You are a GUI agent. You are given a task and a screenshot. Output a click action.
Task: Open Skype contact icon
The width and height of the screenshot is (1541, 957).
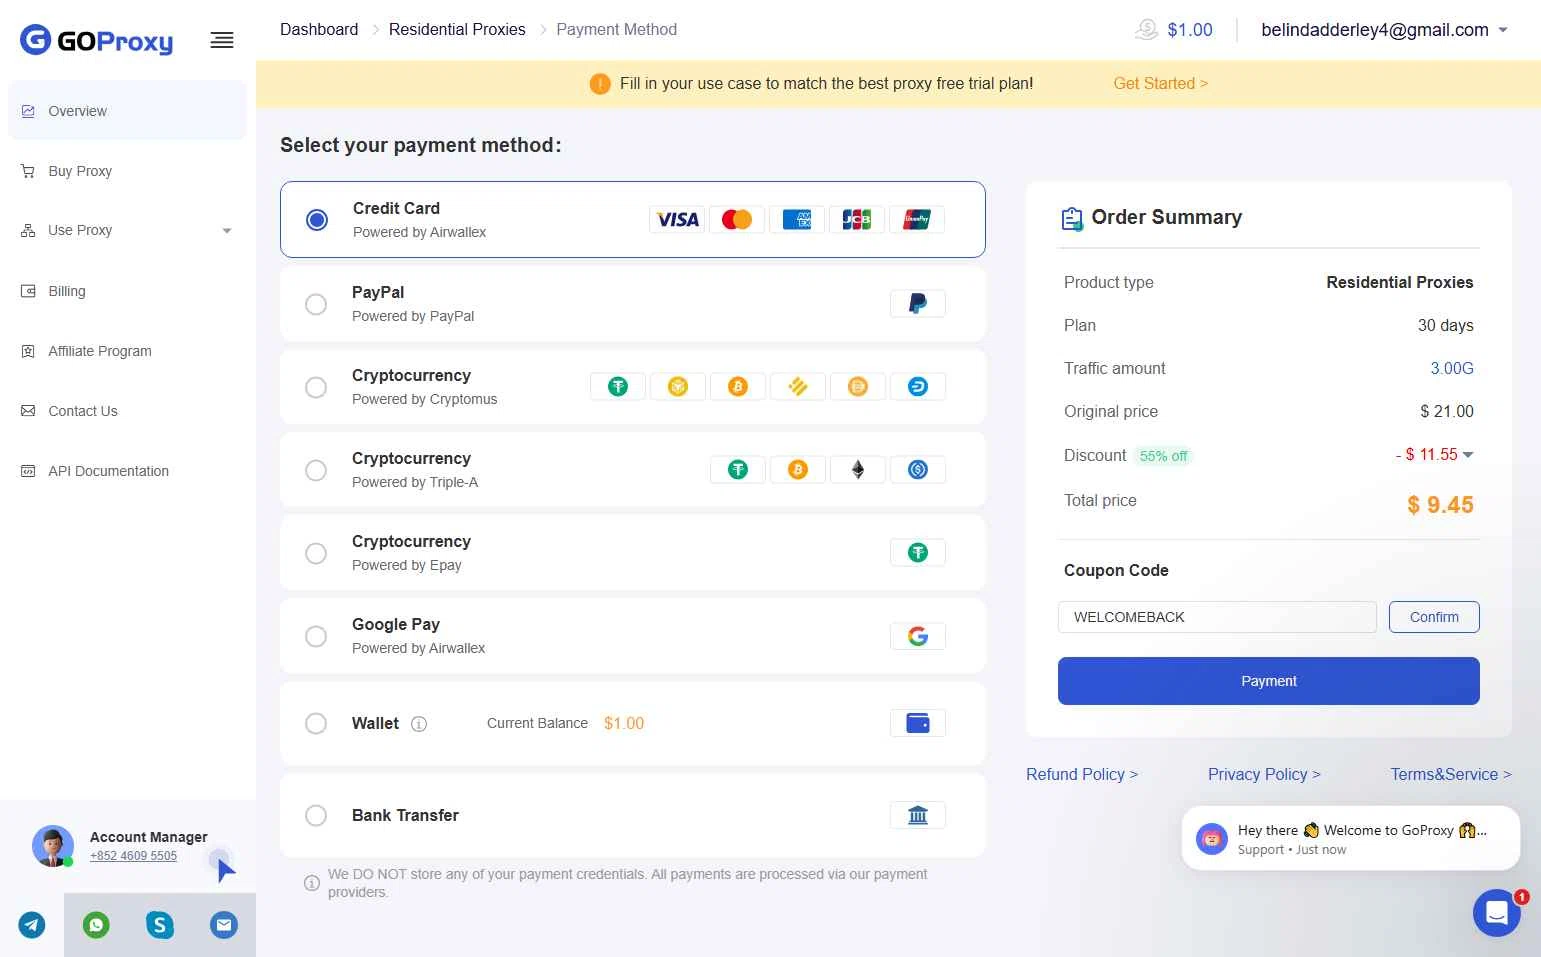pos(160,925)
